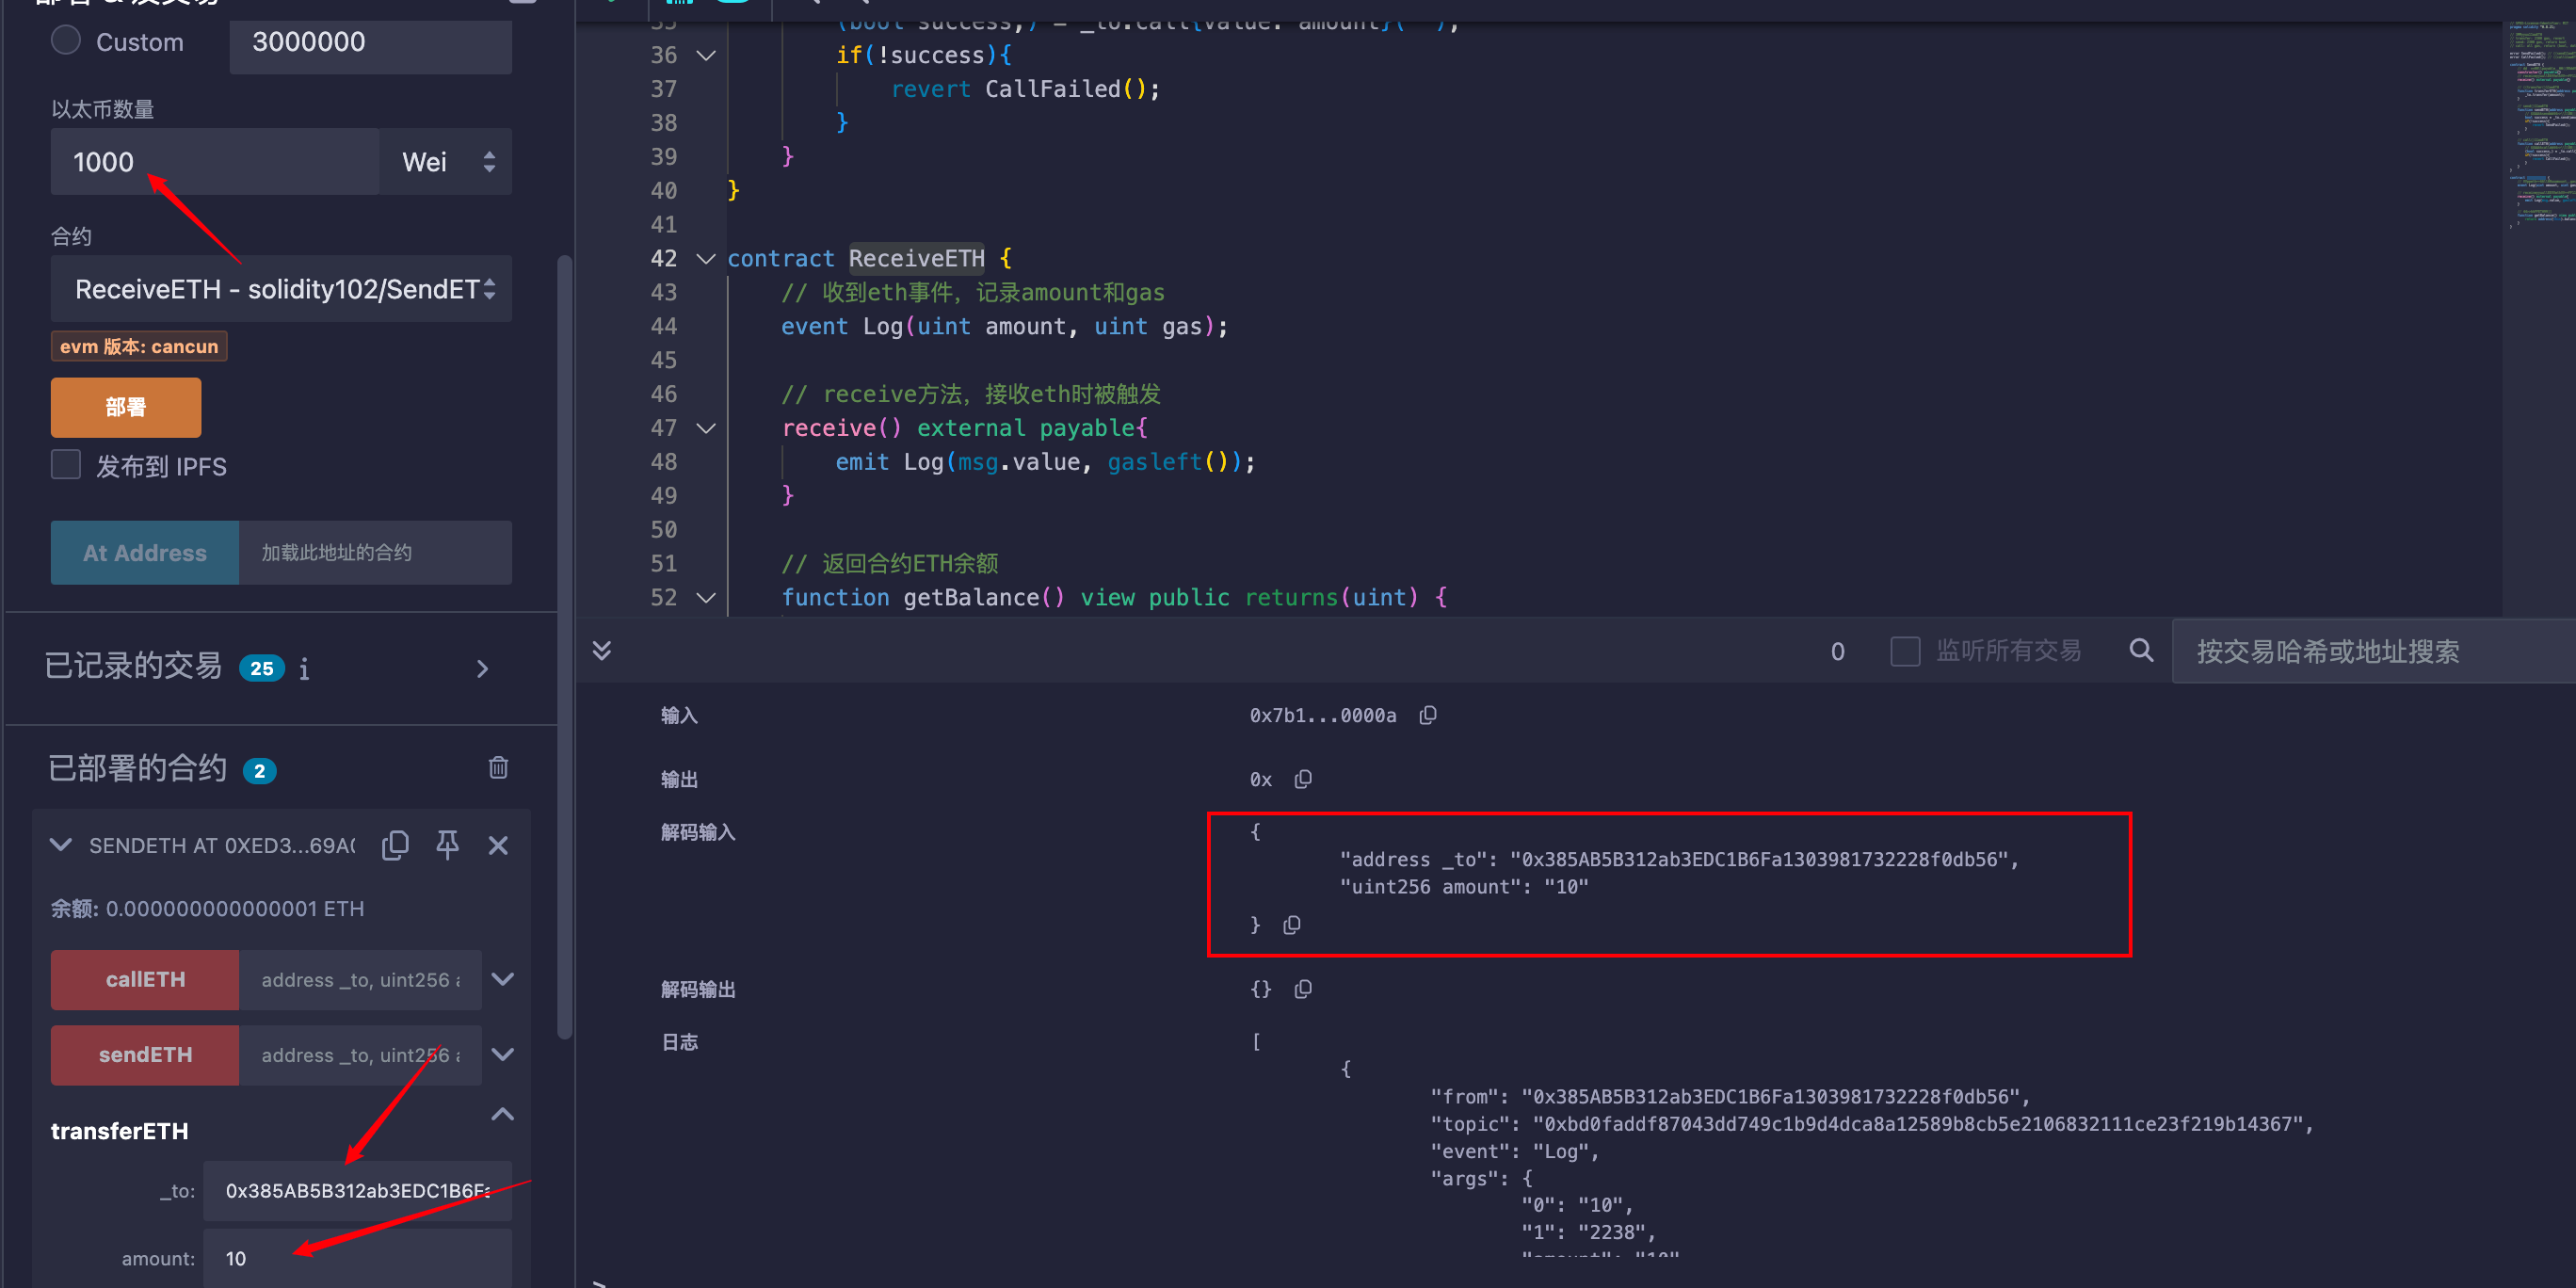Toggle the 发布到 IPFS checkbox
Viewport: 2576px width, 1288px height.
pos(66,465)
